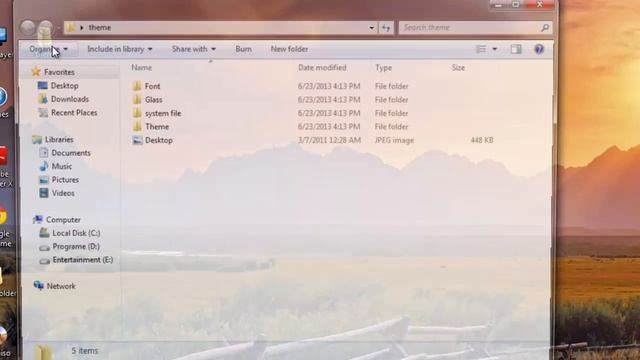Click the 5 items status text
The height and width of the screenshot is (360, 640).
tap(85, 351)
